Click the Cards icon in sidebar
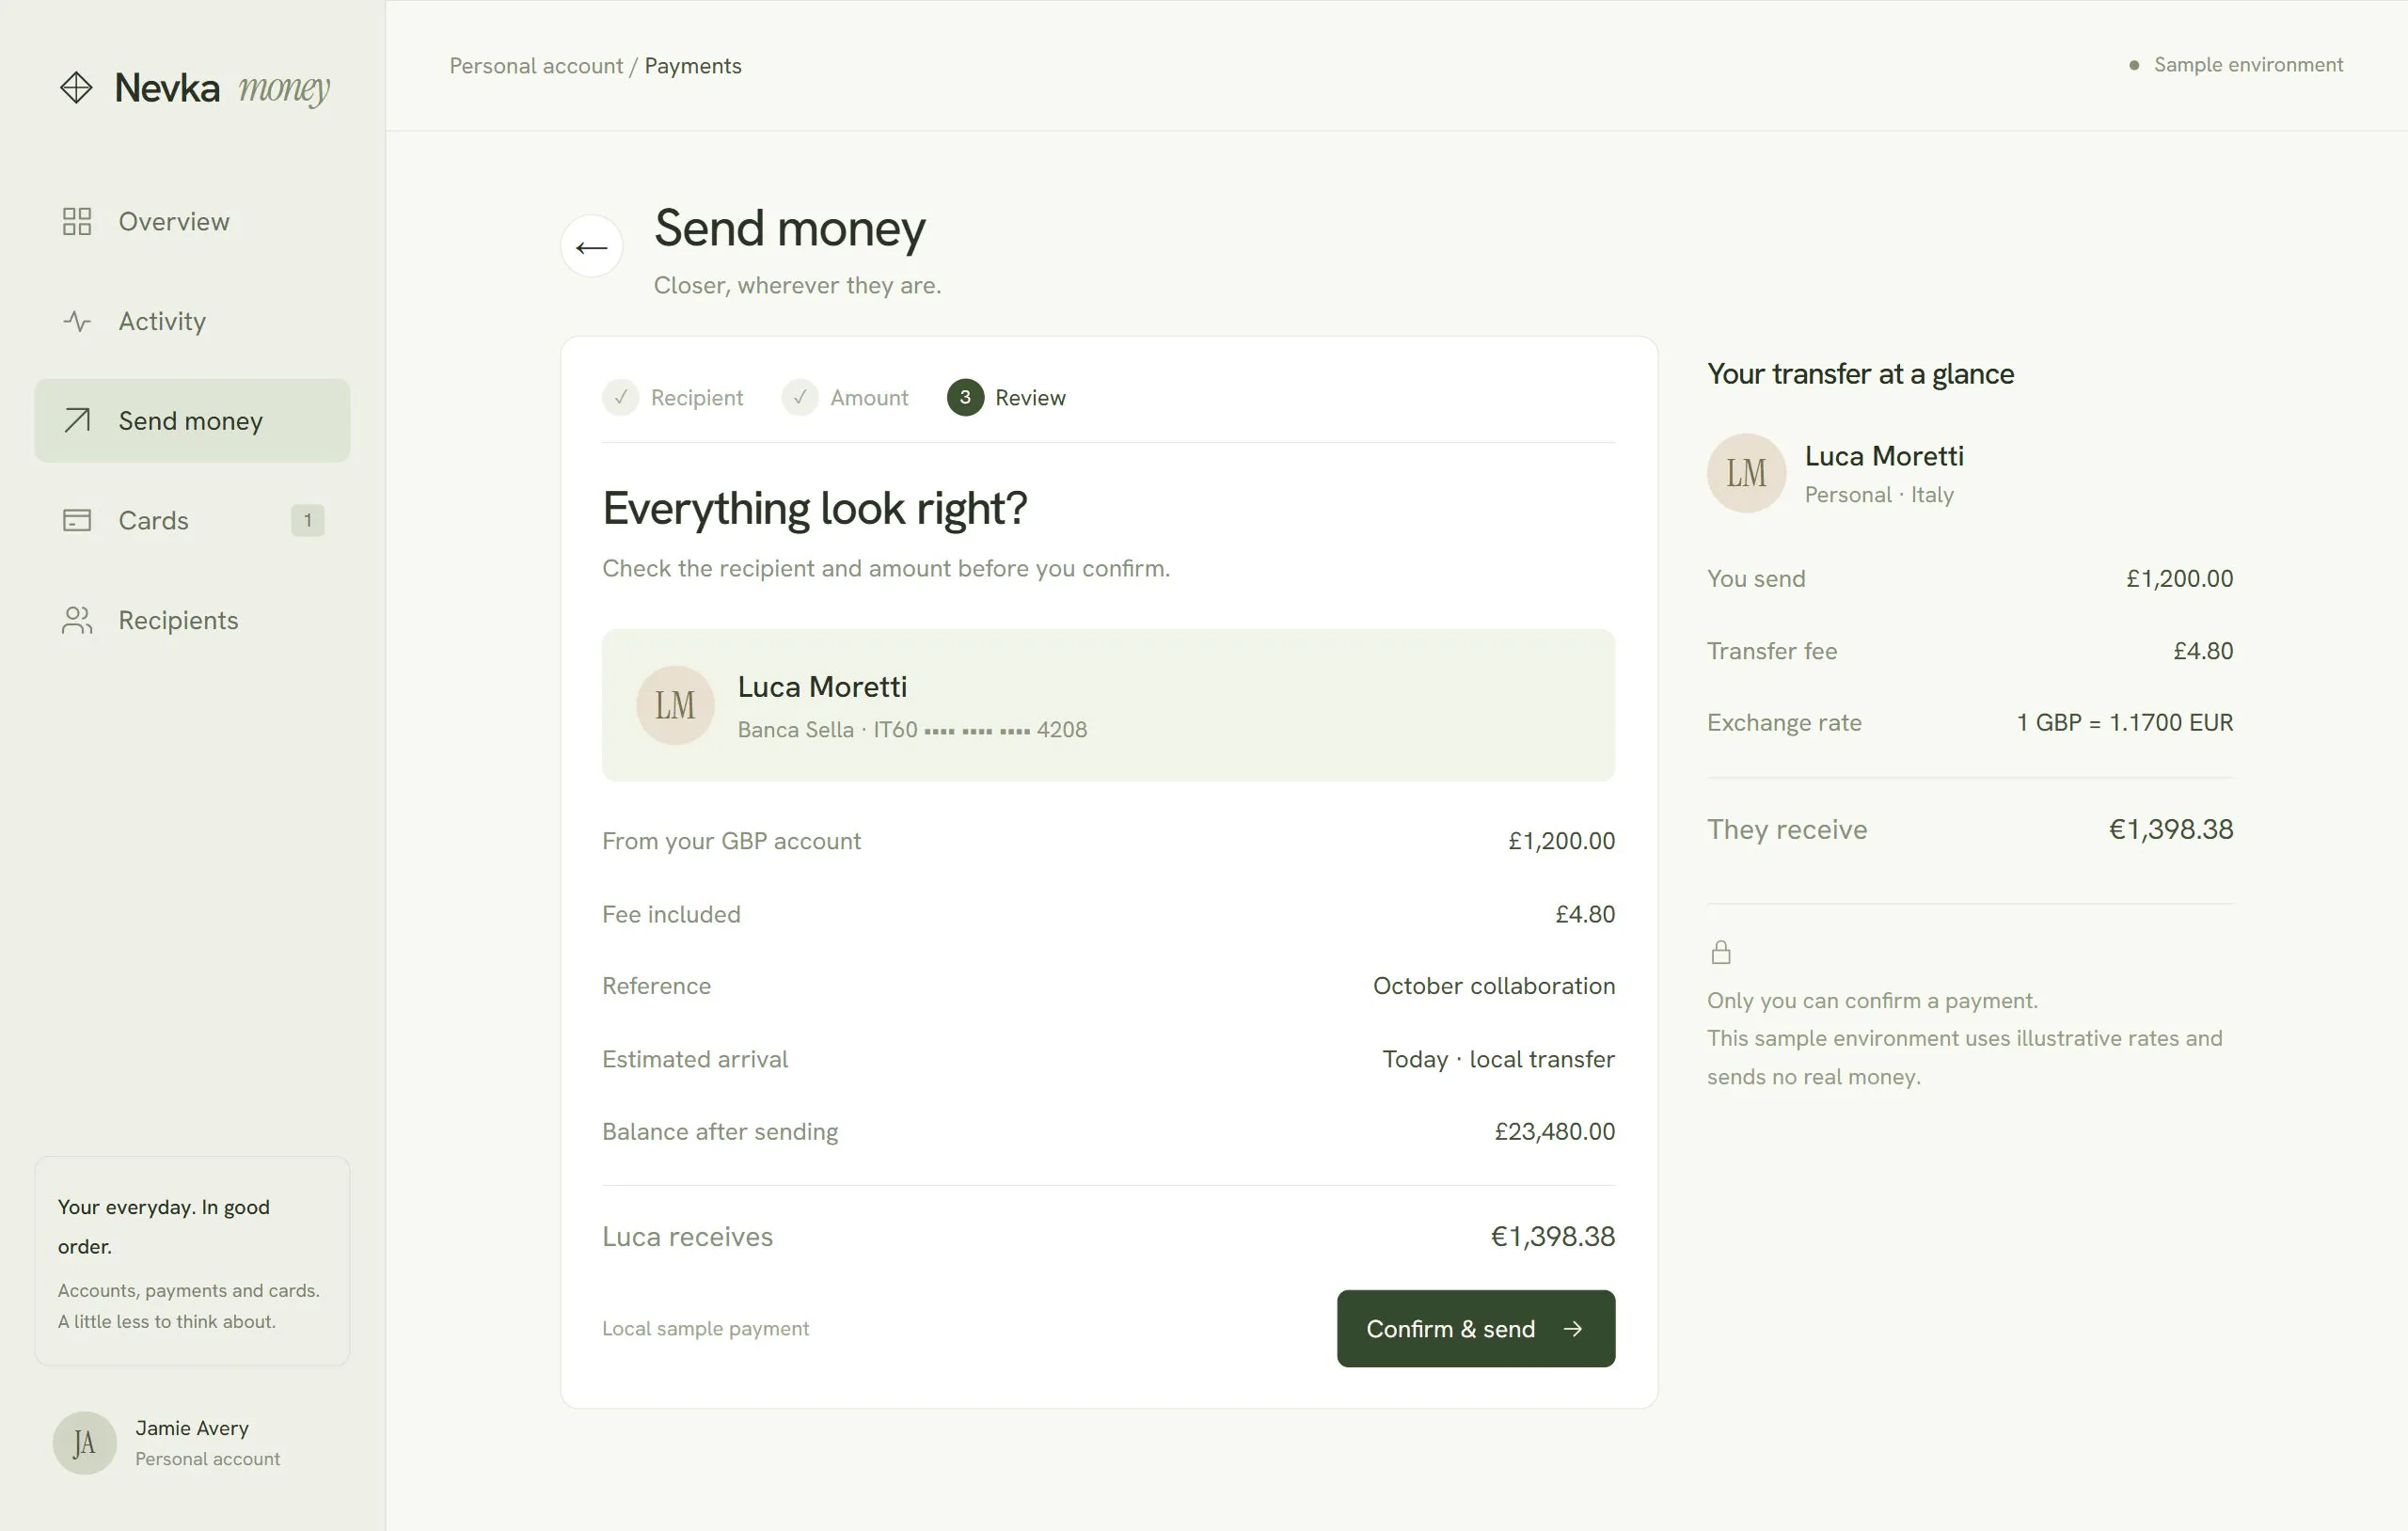The image size is (2408, 1531). point(77,520)
